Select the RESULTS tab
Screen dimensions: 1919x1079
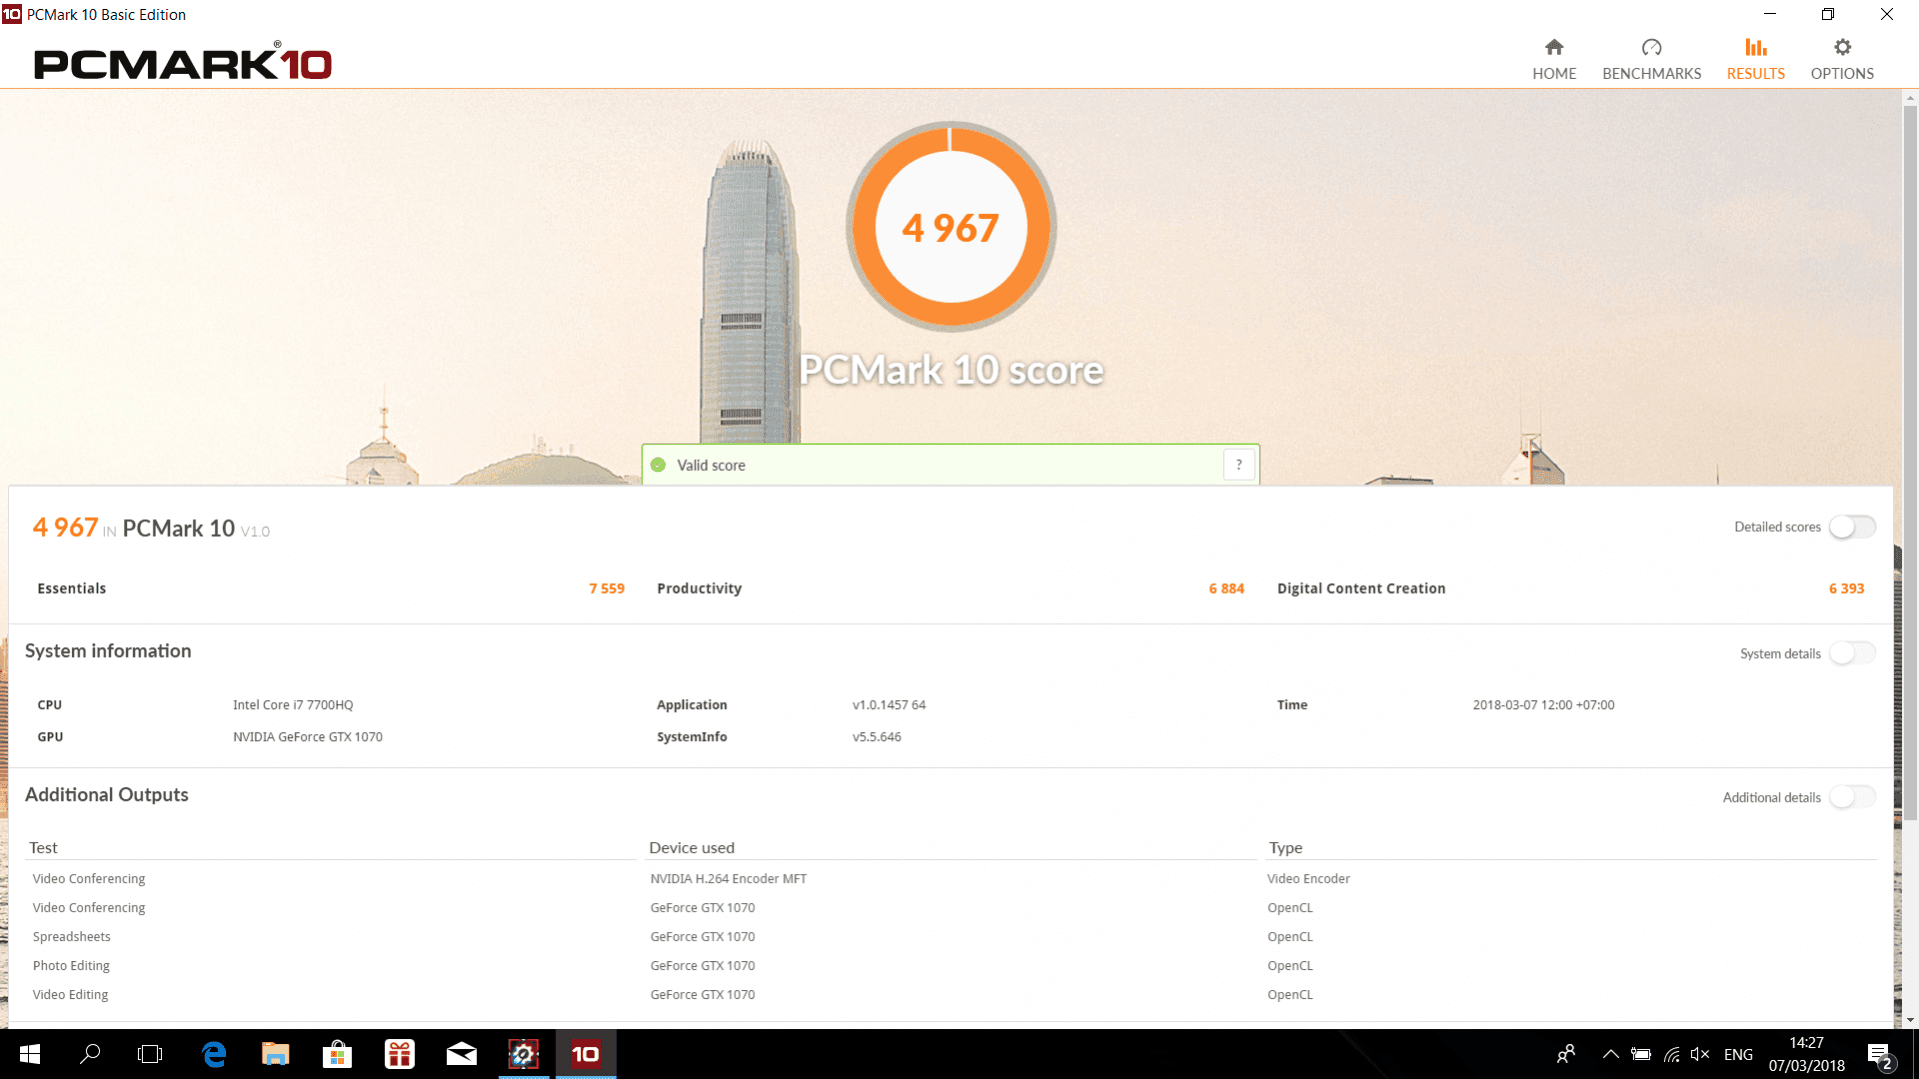1755,59
